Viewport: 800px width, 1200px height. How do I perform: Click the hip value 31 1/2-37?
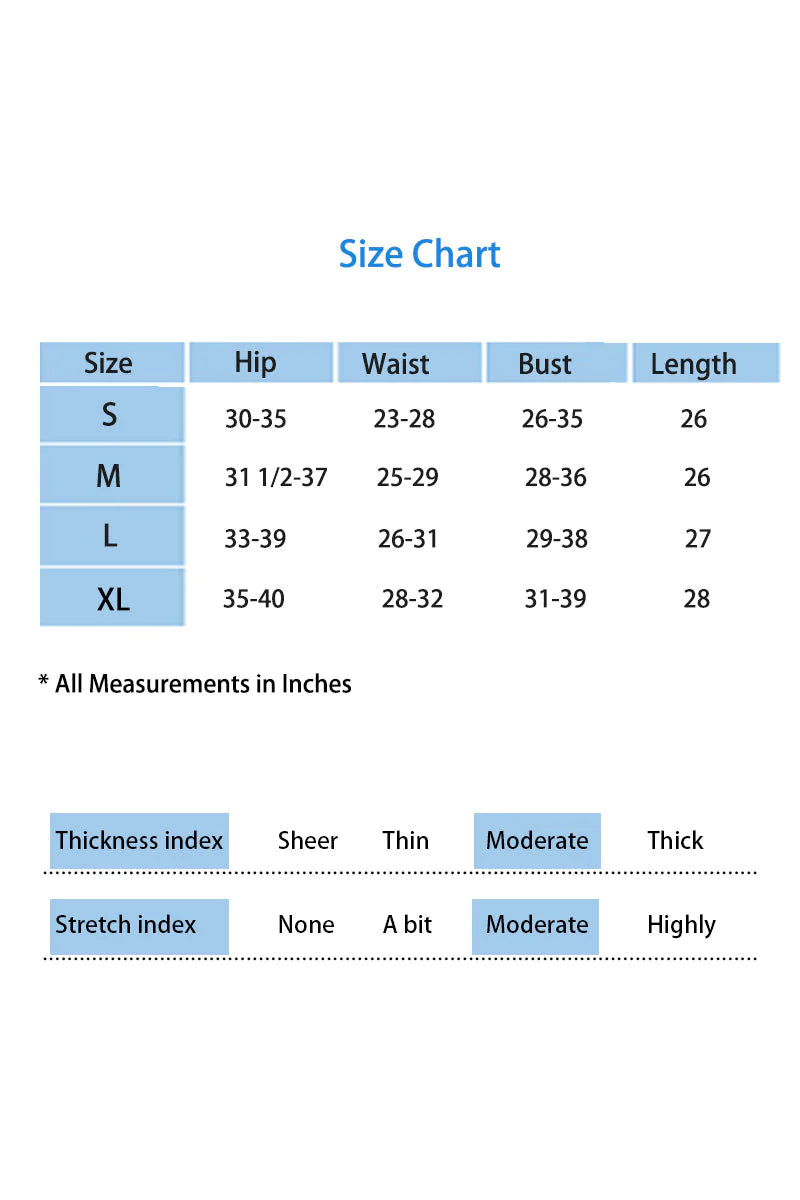tap(276, 478)
